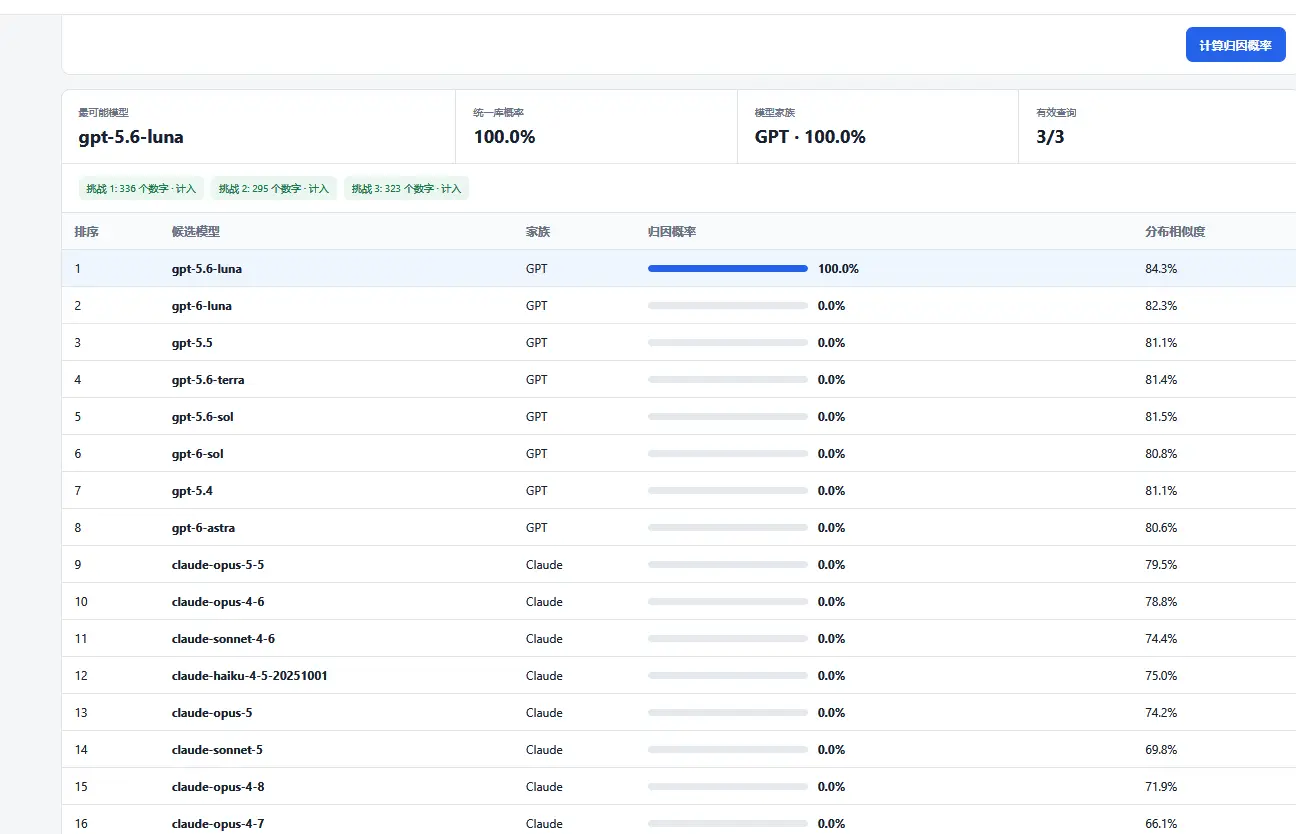Click the GPT family cell for gpt-5.4
The height and width of the screenshot is (834, 1296).
tap(537, 490)
